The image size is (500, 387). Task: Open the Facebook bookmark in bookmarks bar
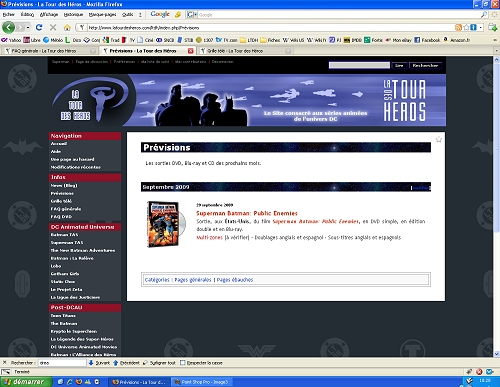pos(427,40)
